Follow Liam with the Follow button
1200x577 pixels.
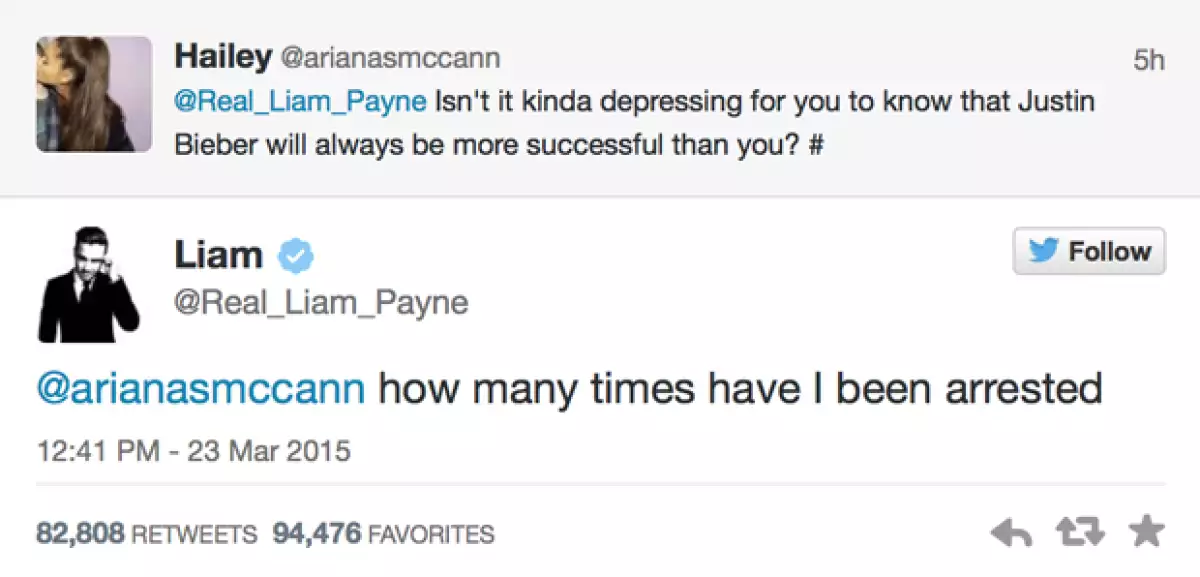pos(1089,251)
